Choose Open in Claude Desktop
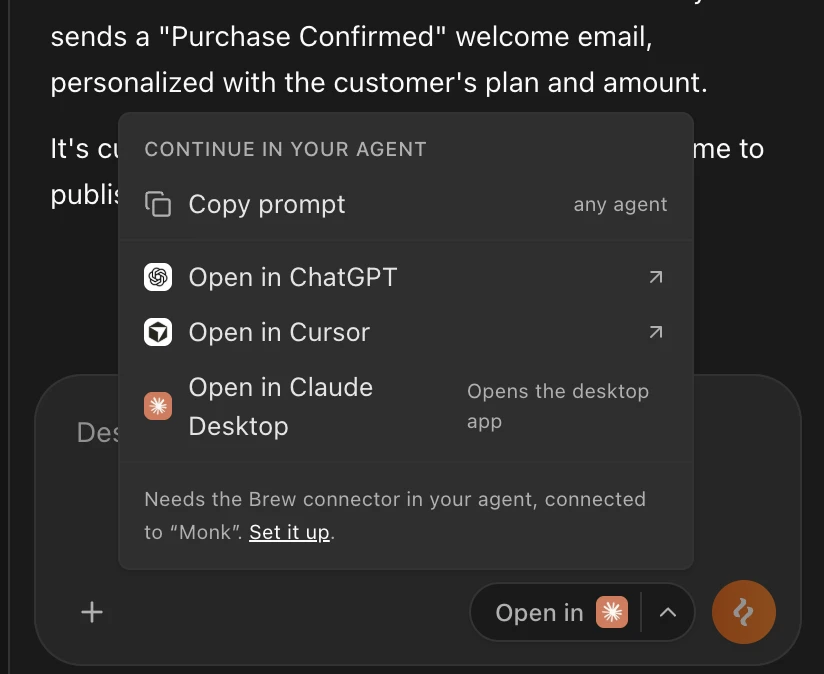 pyautogui.click(x=406, y=406)
